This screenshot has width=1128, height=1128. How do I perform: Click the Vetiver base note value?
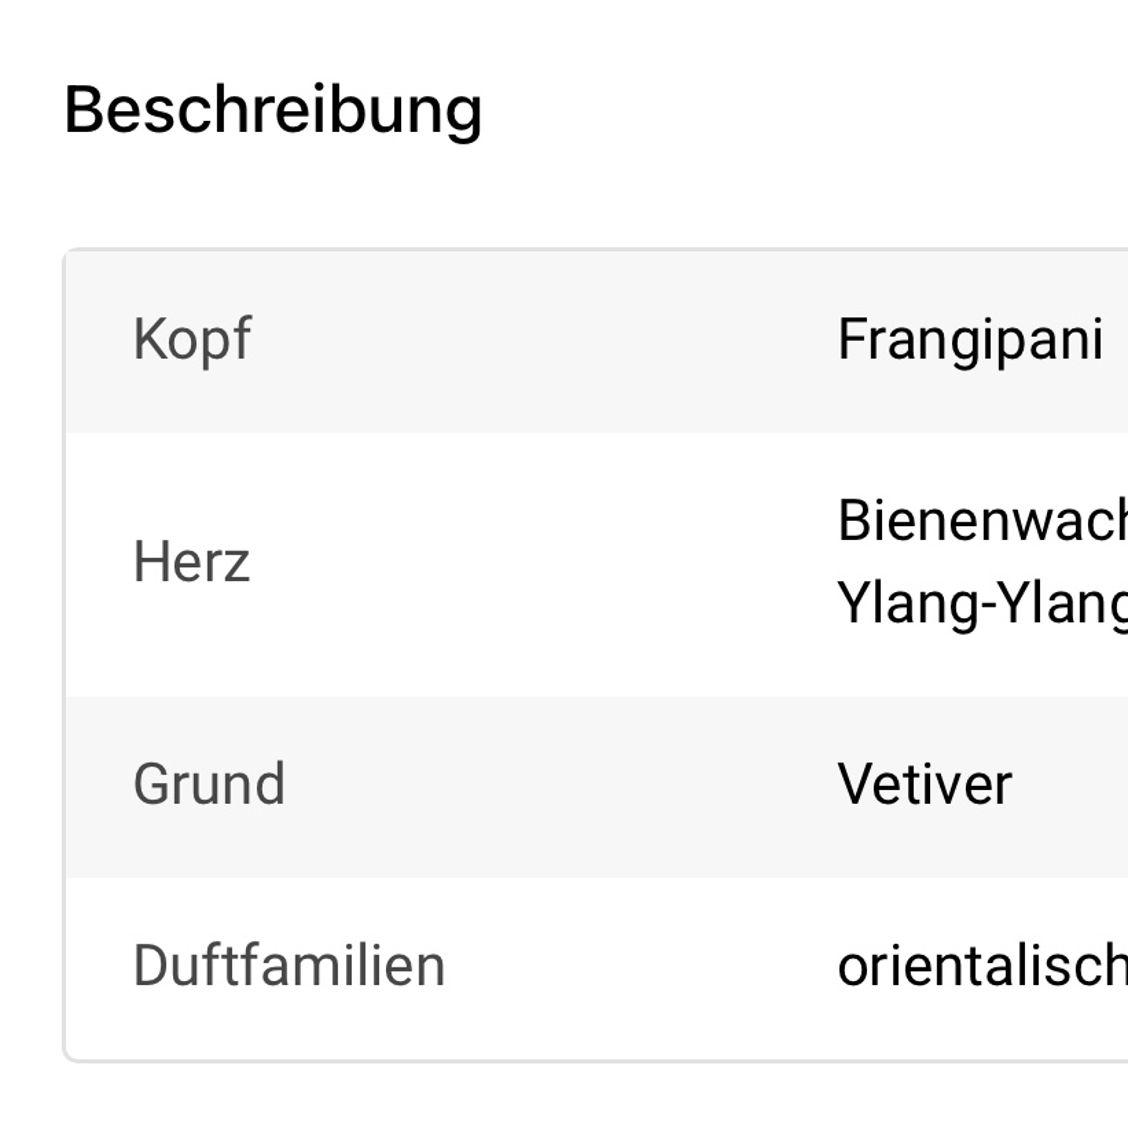925,784
